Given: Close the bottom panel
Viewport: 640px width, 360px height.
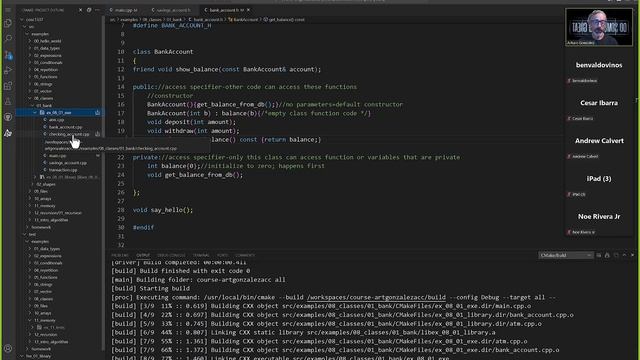Looking at the screenshot, I should (x=633, y=255).
